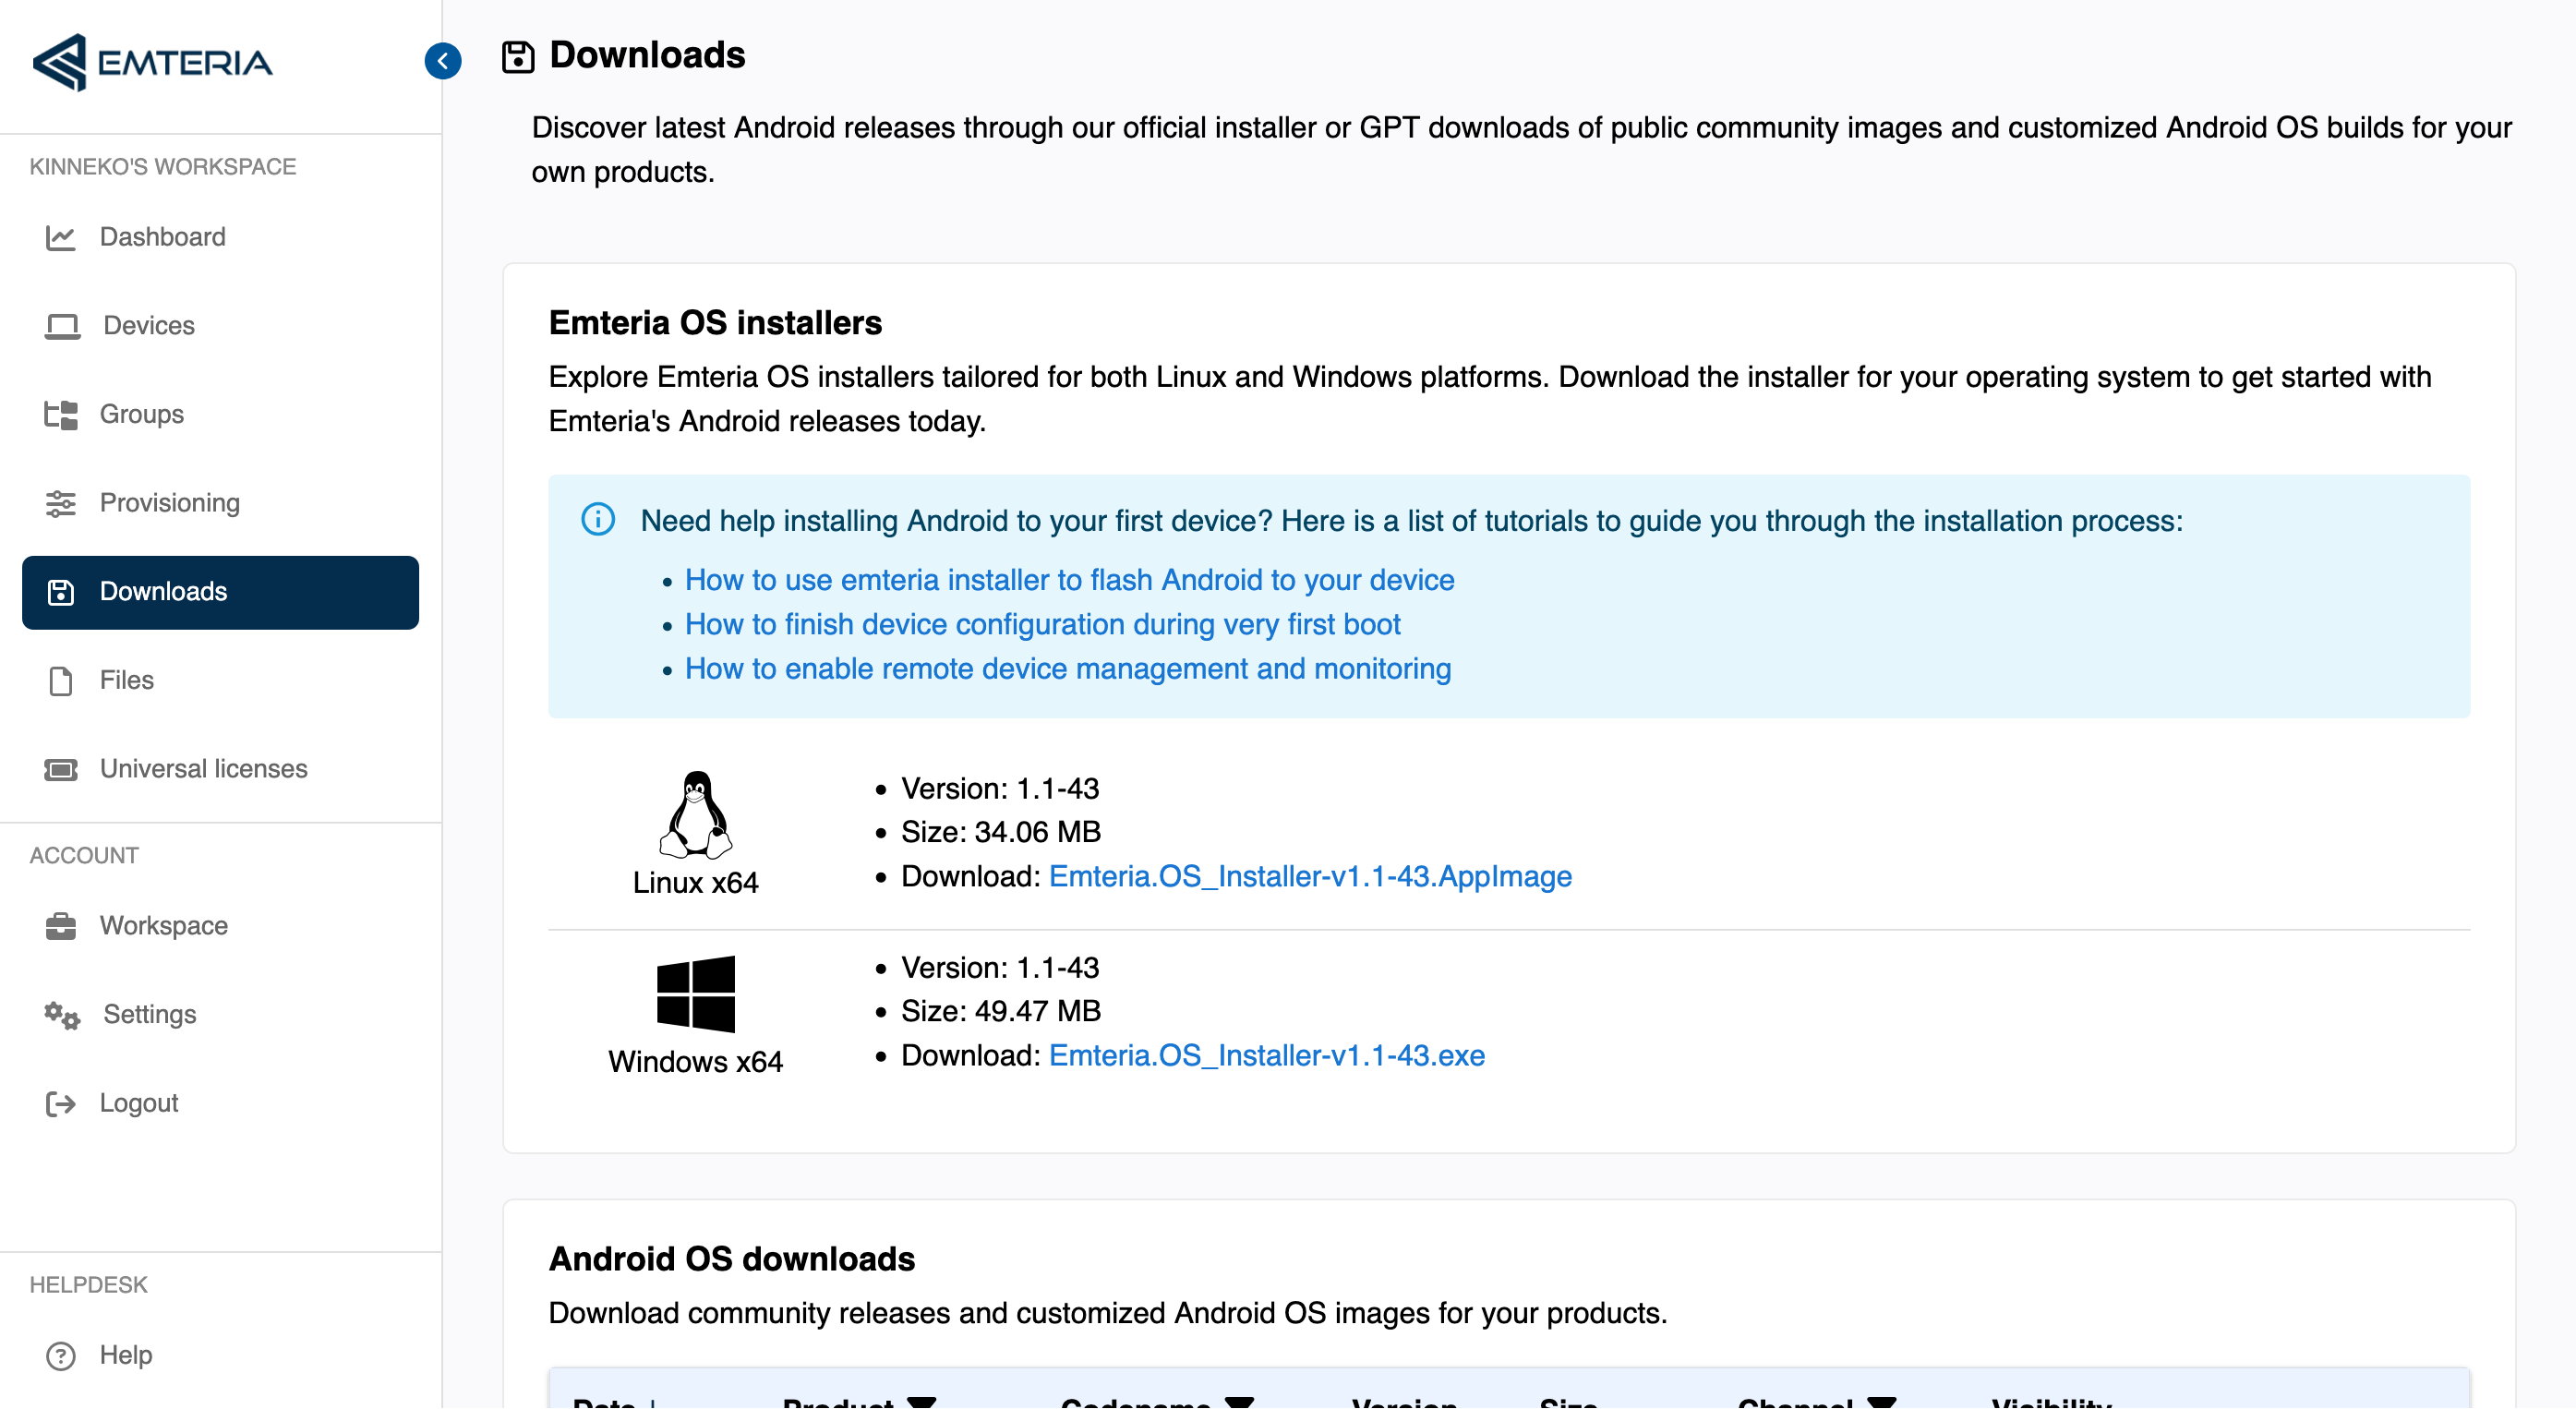The image size is (2576, 1409).
Task: Click the floppy disk icon beside the Downloads title
Action: (x=518, y=57)
